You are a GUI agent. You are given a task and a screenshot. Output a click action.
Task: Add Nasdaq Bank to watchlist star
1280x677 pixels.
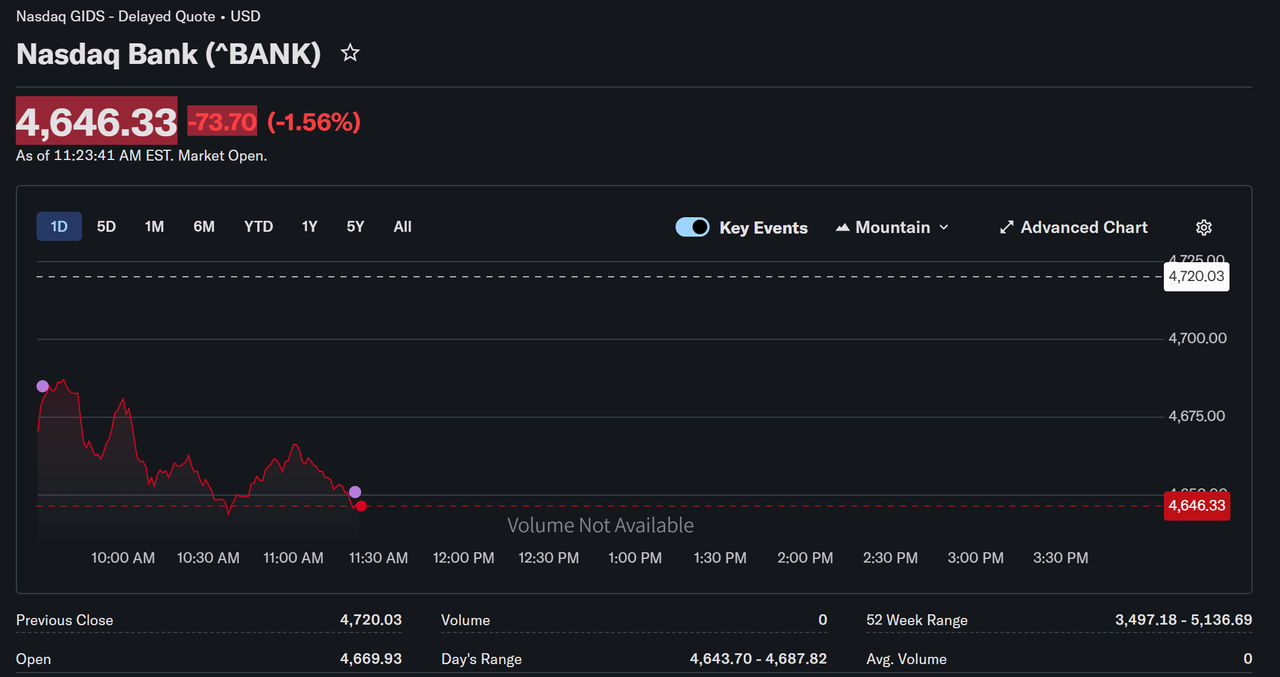coord(350,53)
